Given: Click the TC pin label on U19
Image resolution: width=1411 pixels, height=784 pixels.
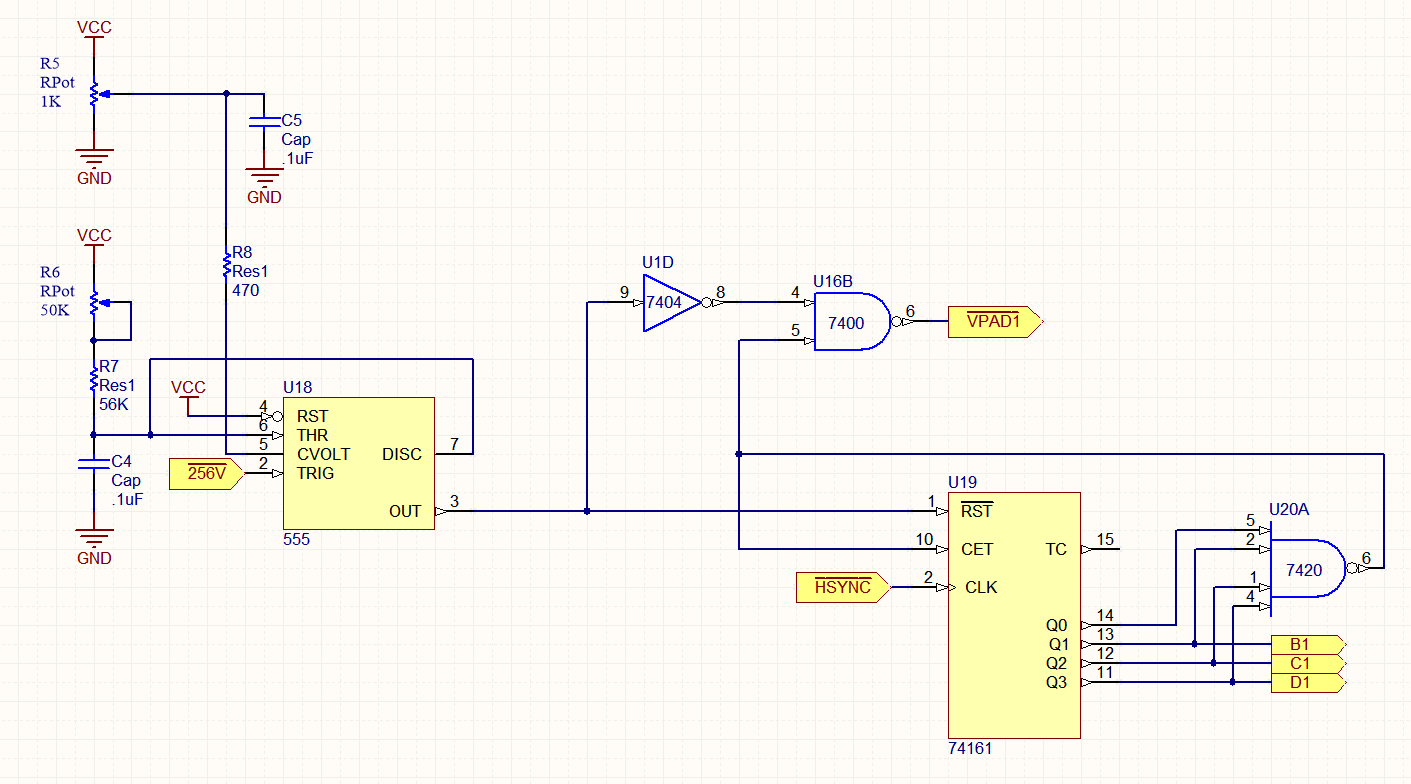Looking at the screenshot, I should point(1057,549).
